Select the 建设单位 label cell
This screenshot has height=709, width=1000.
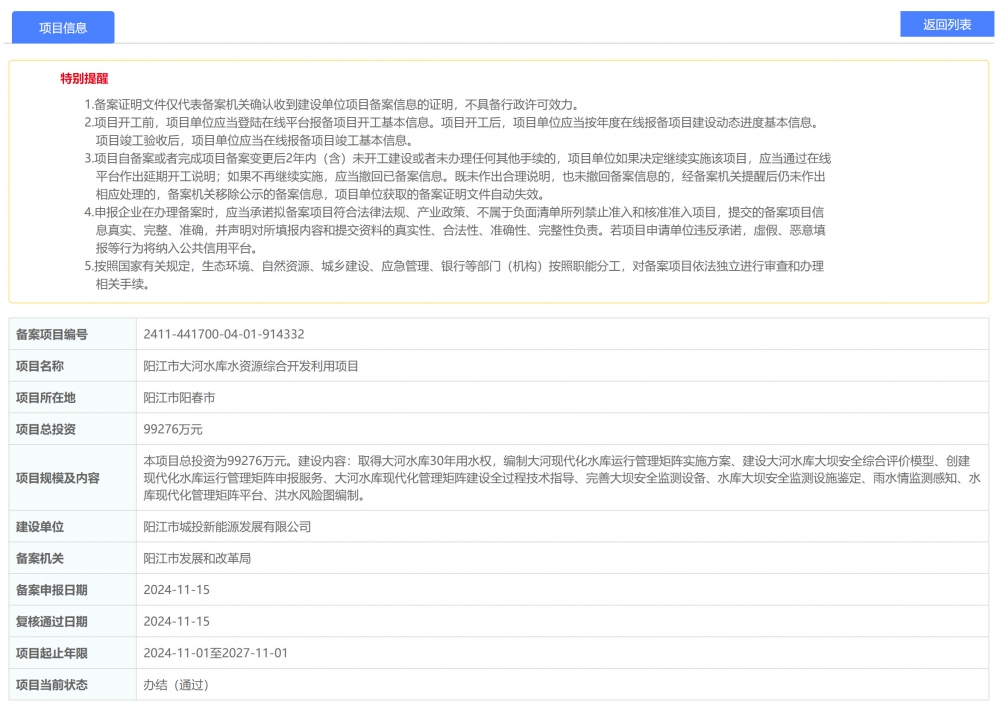coord(73,527)
